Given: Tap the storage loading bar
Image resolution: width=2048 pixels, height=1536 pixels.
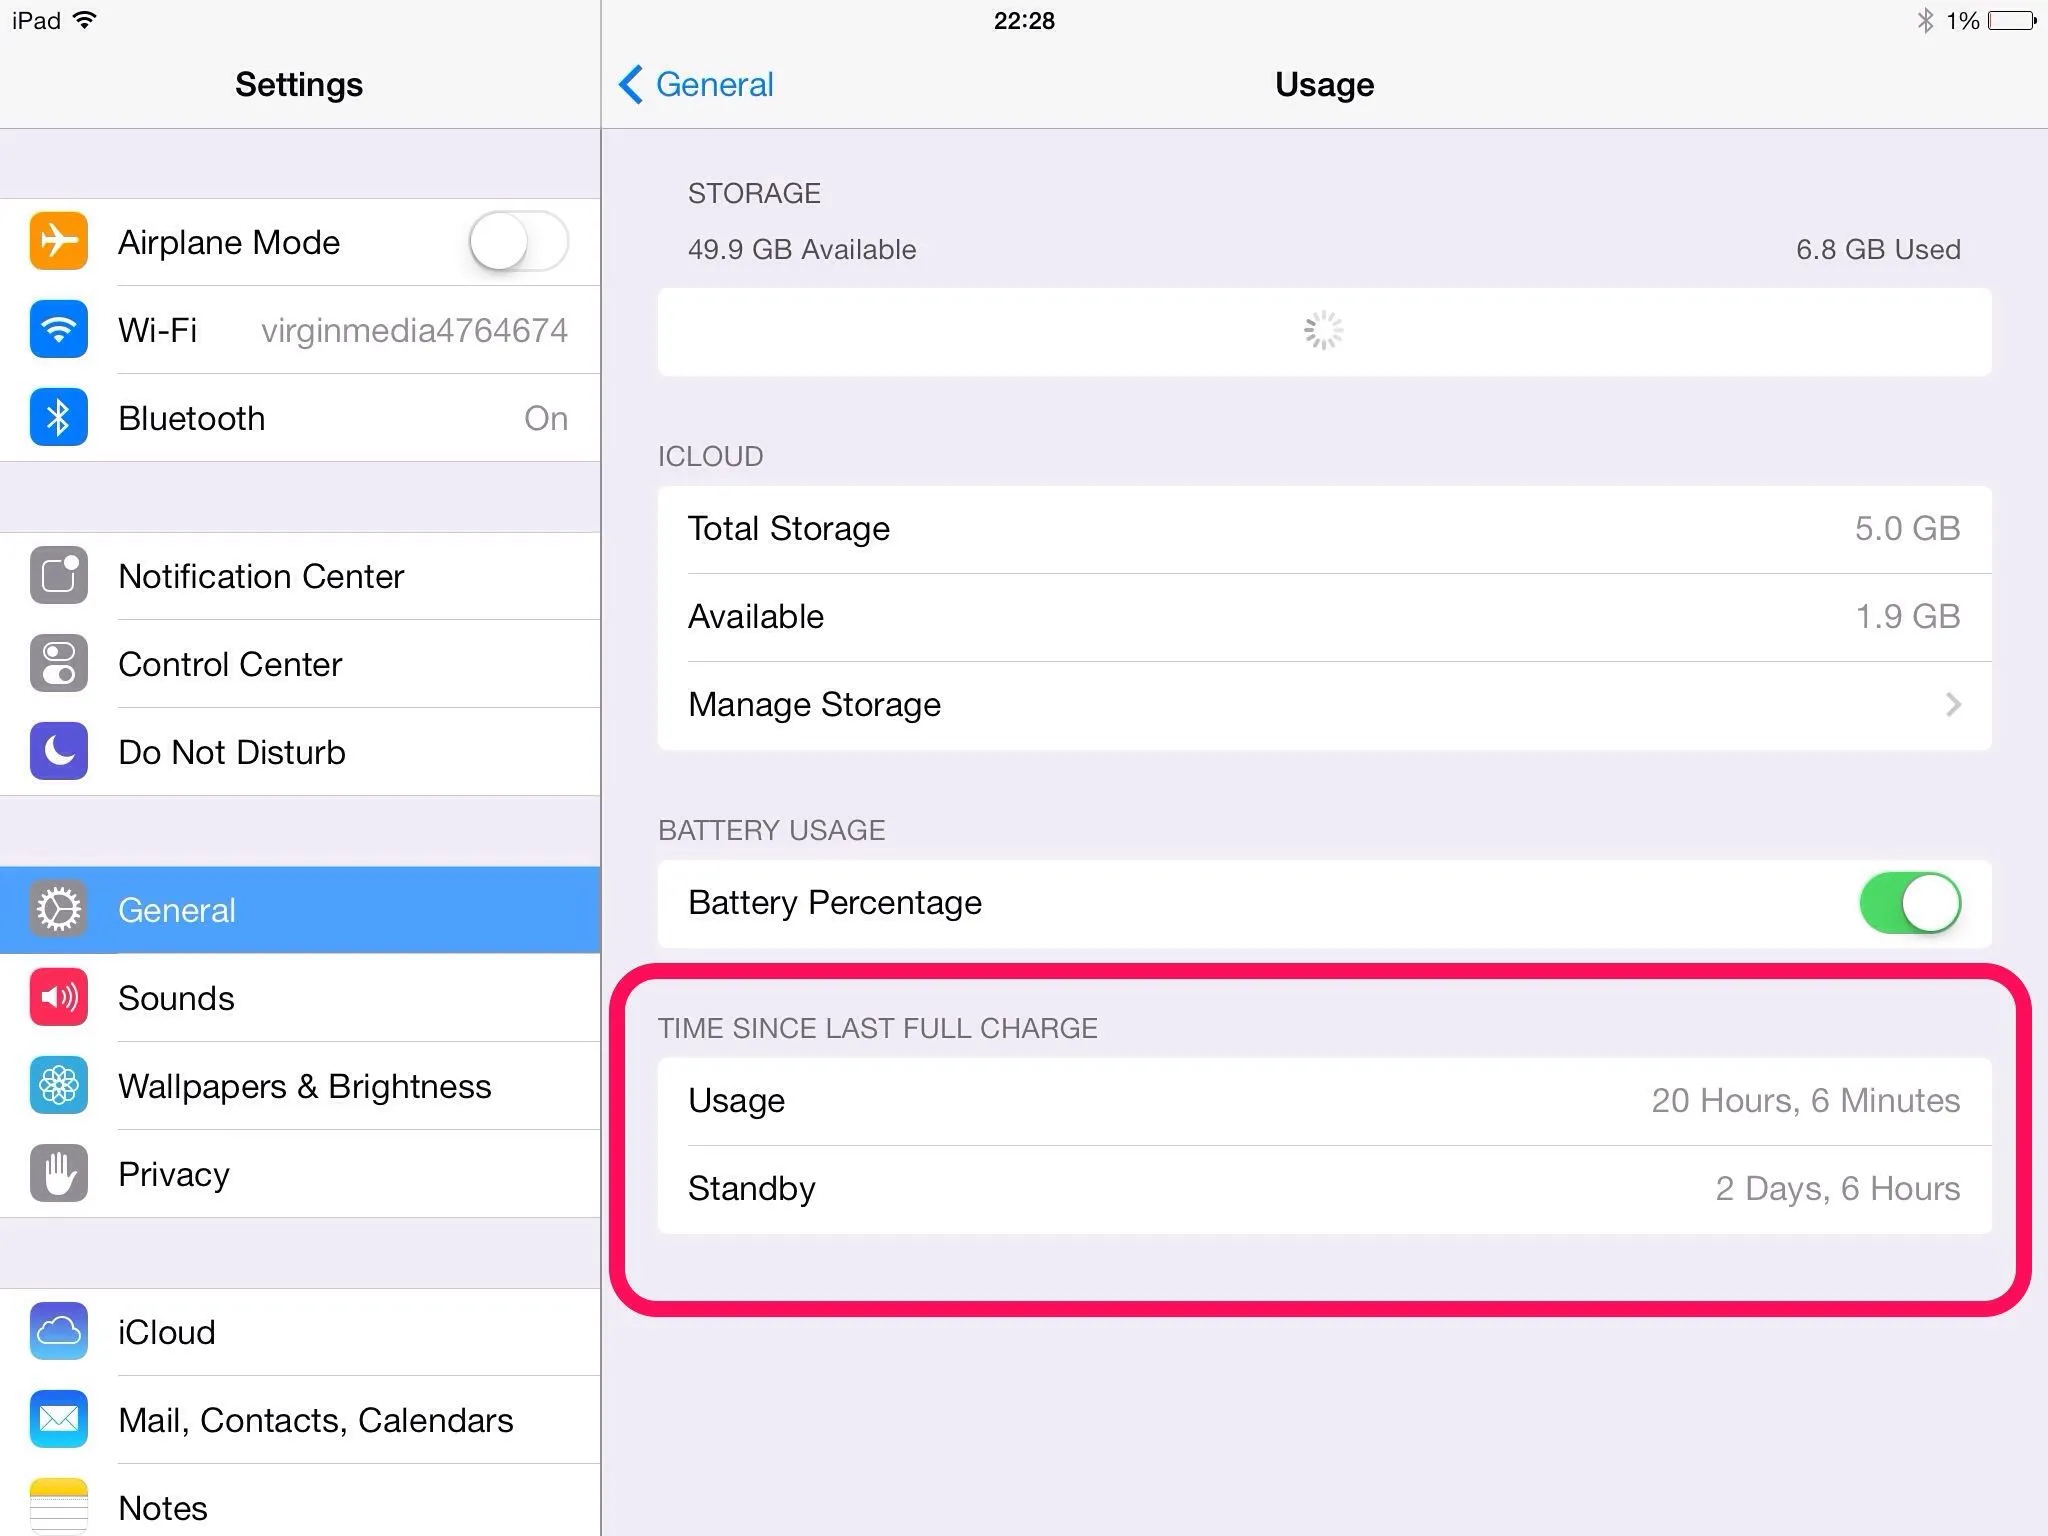Looking at the screenshot, I should coord(1324,332).
